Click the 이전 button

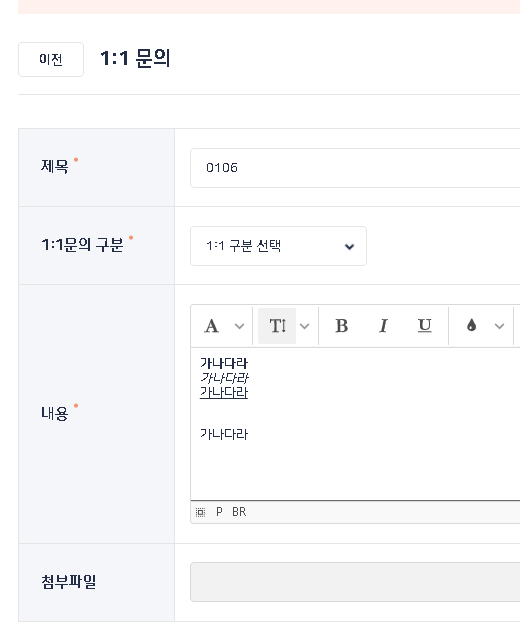[x=51, y=59]
